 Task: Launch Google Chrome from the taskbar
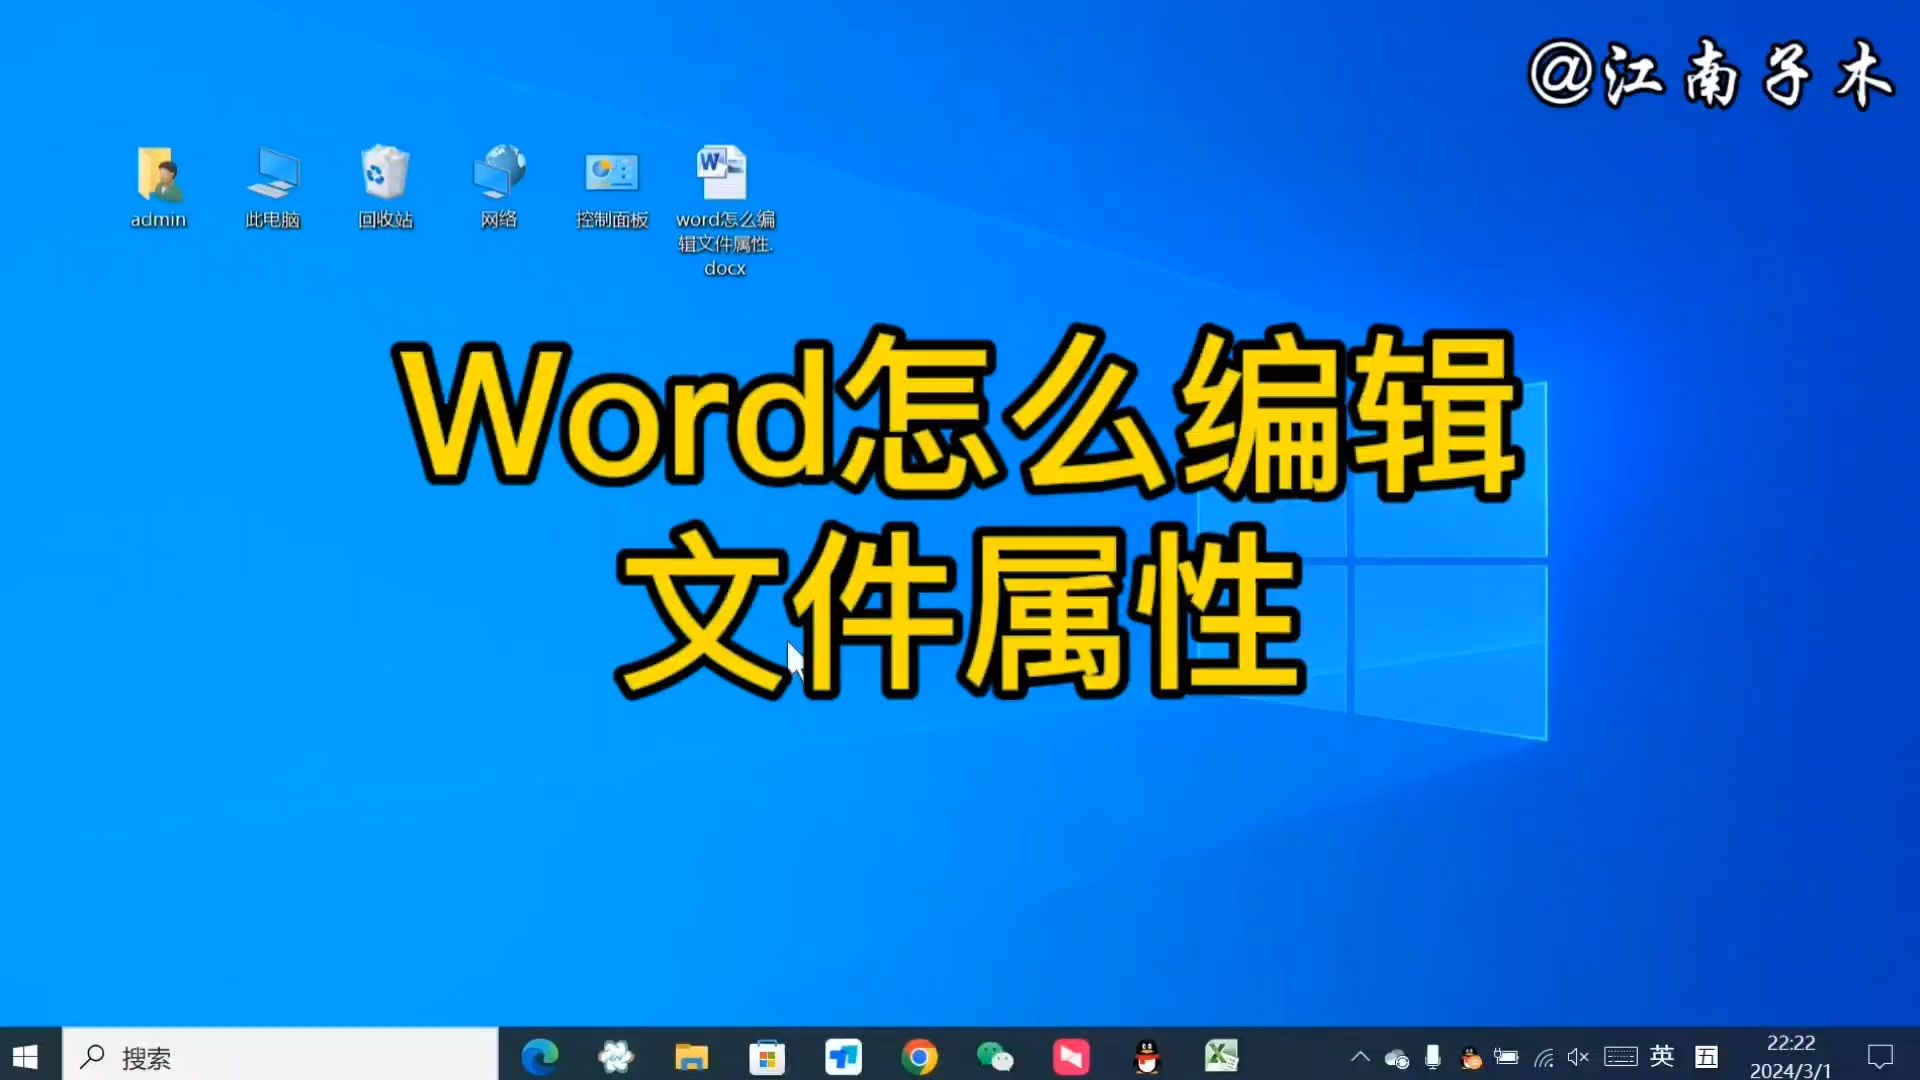920,1057
